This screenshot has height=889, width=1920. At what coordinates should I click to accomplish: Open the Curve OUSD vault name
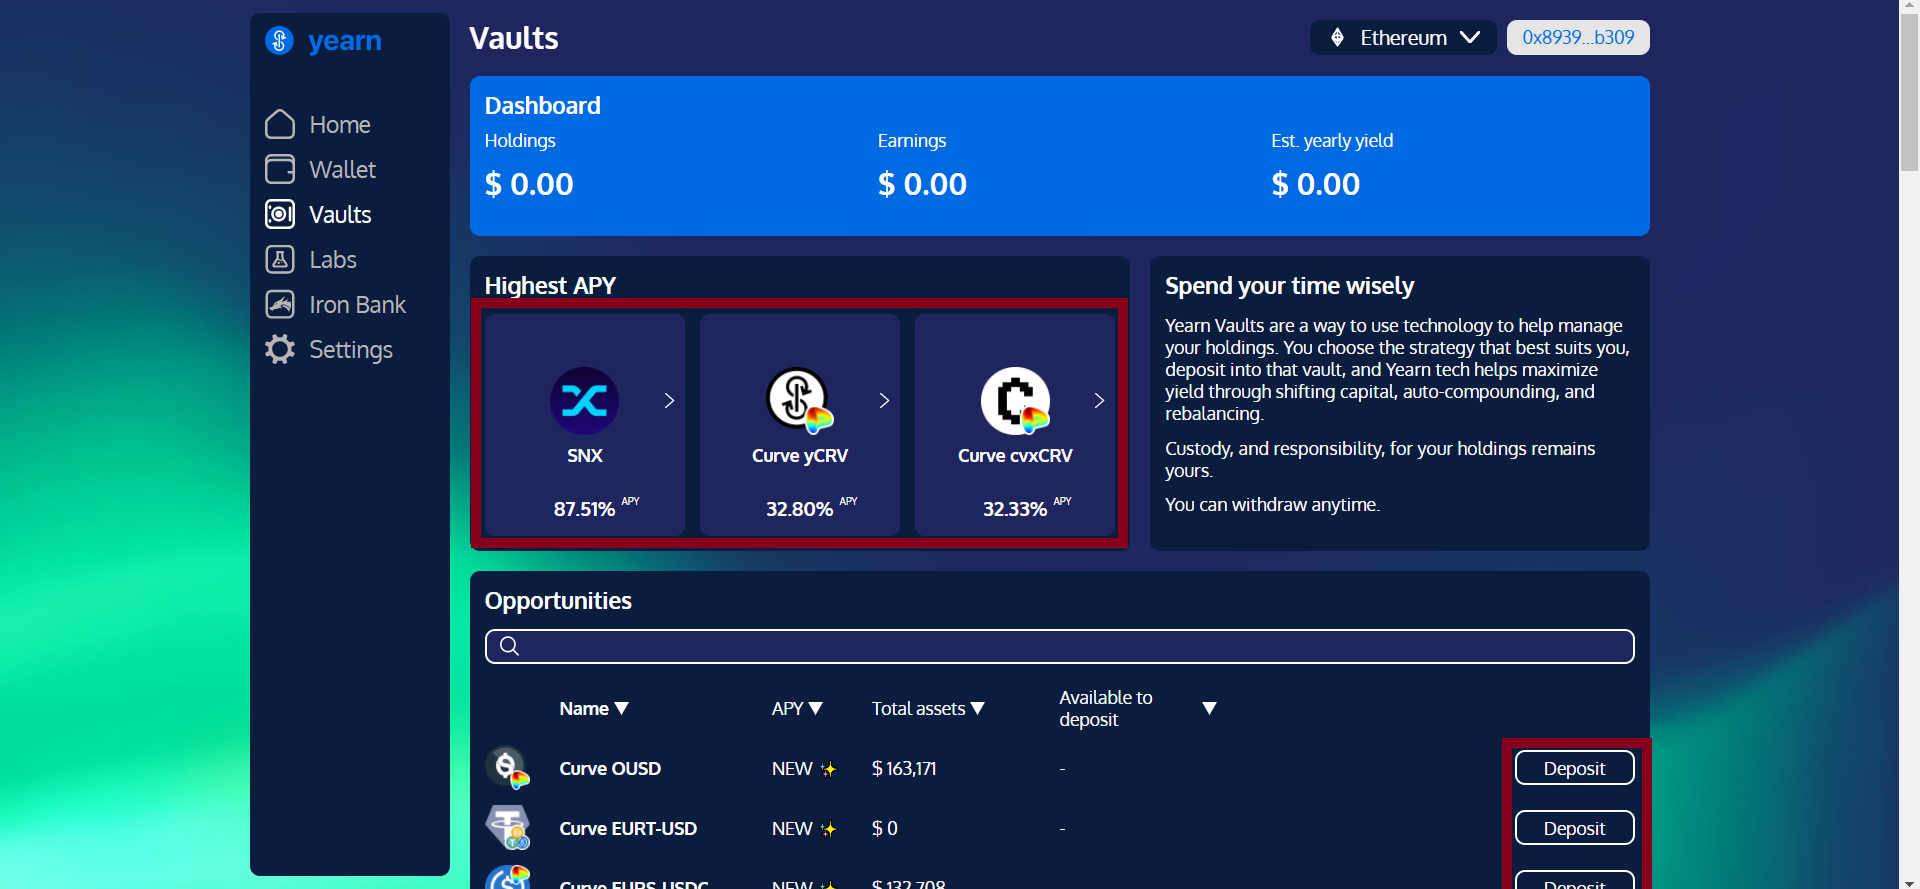click(x=610, y=768)
